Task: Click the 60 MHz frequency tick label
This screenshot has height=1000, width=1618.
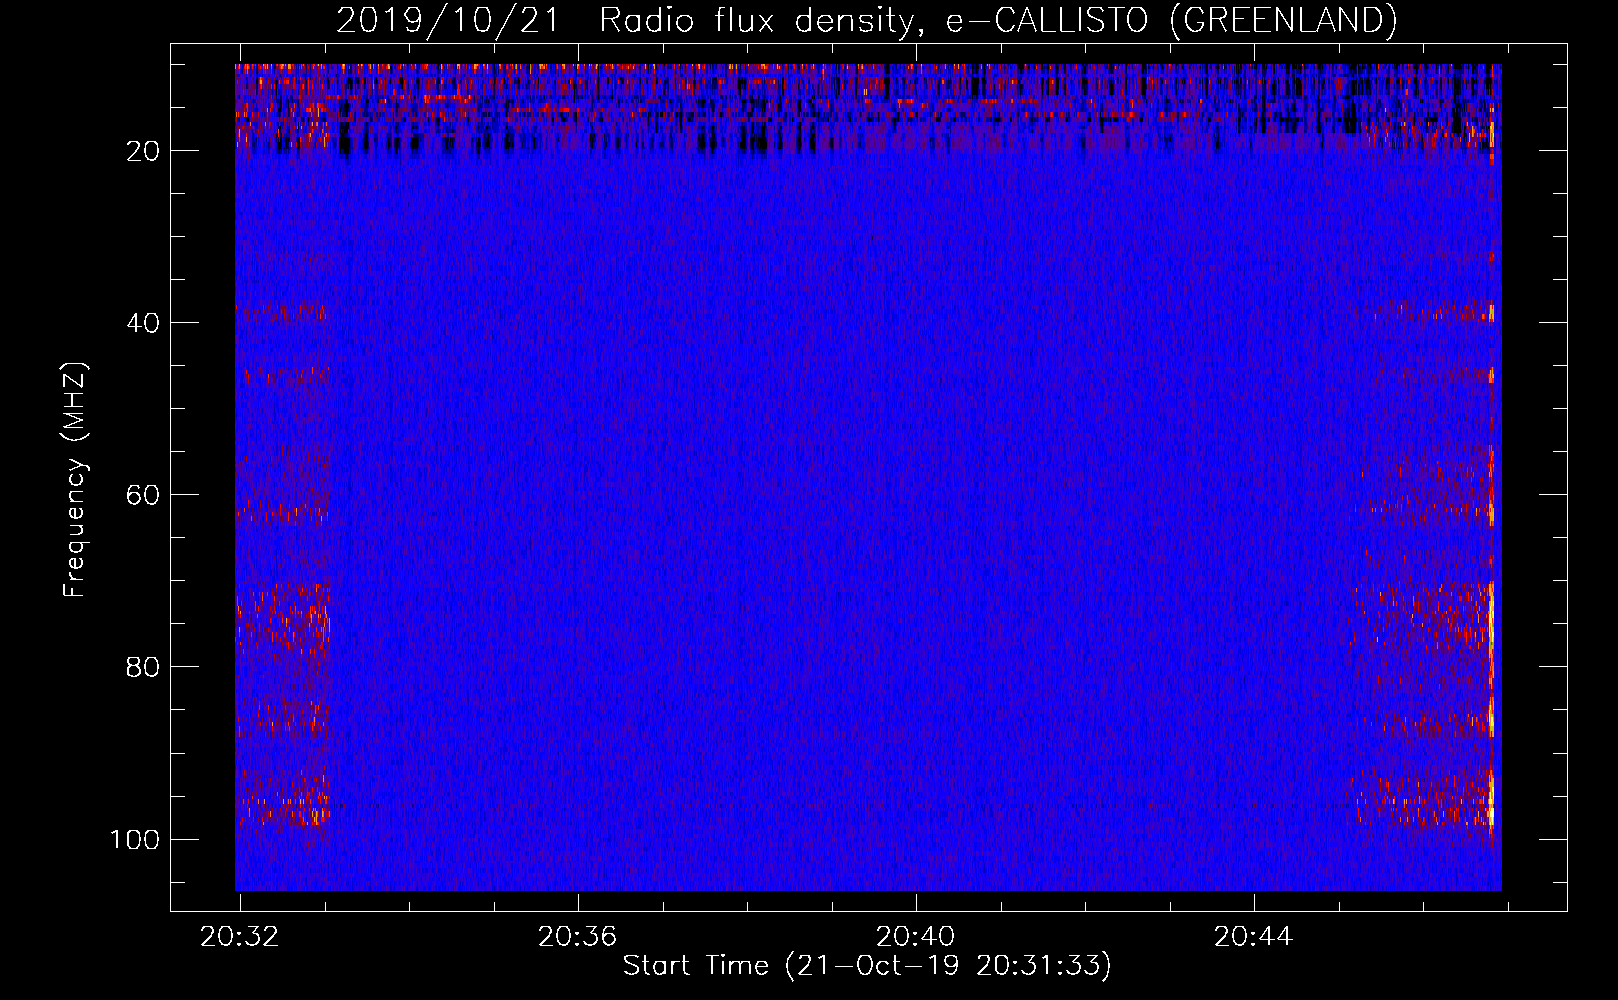Action: pyautogui.click(x=141, y=495)
